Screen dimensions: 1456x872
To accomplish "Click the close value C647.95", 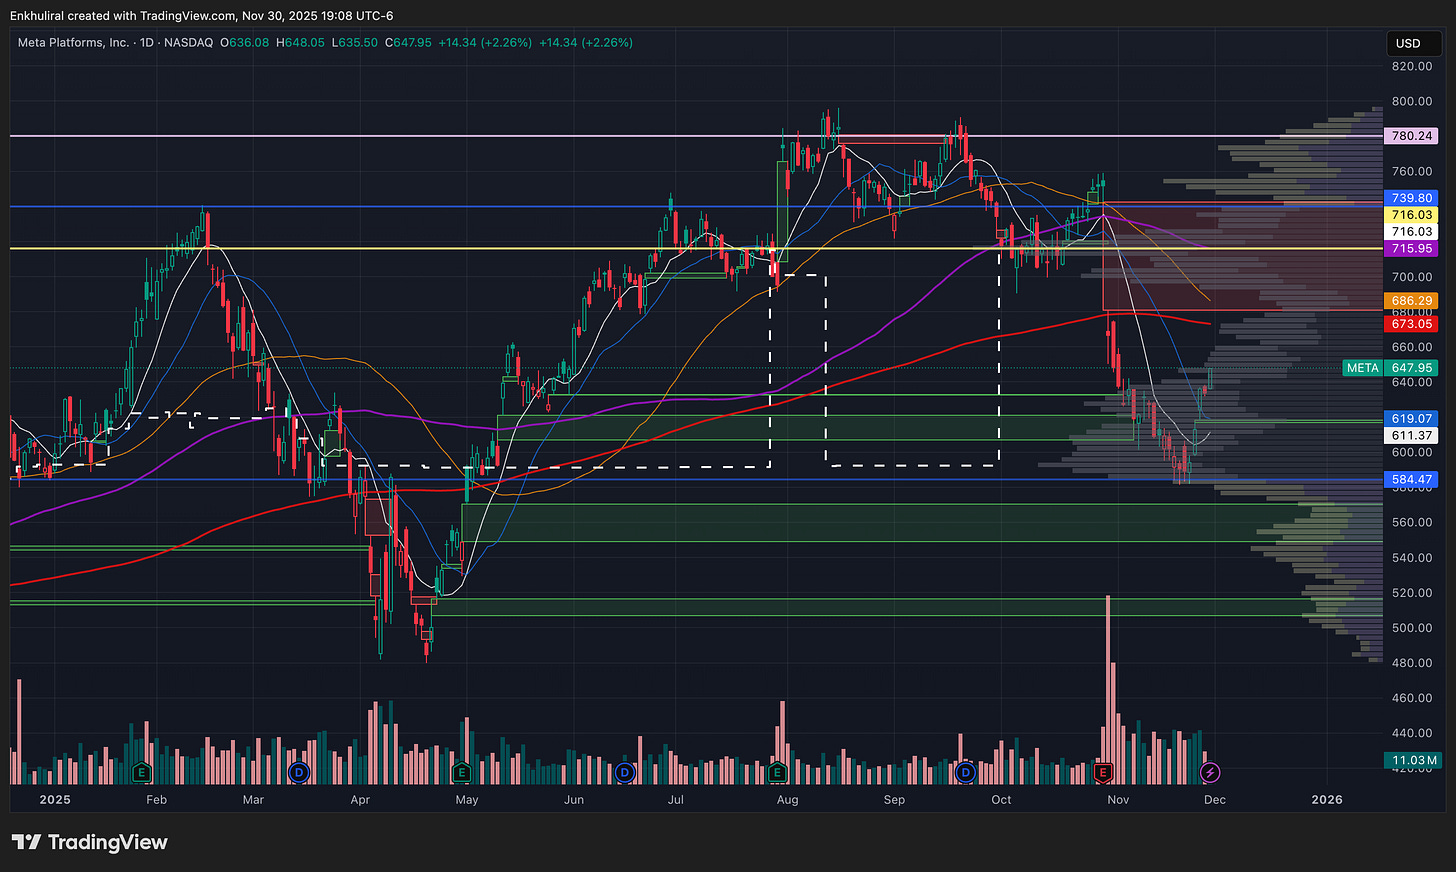I will pos(408,43).
